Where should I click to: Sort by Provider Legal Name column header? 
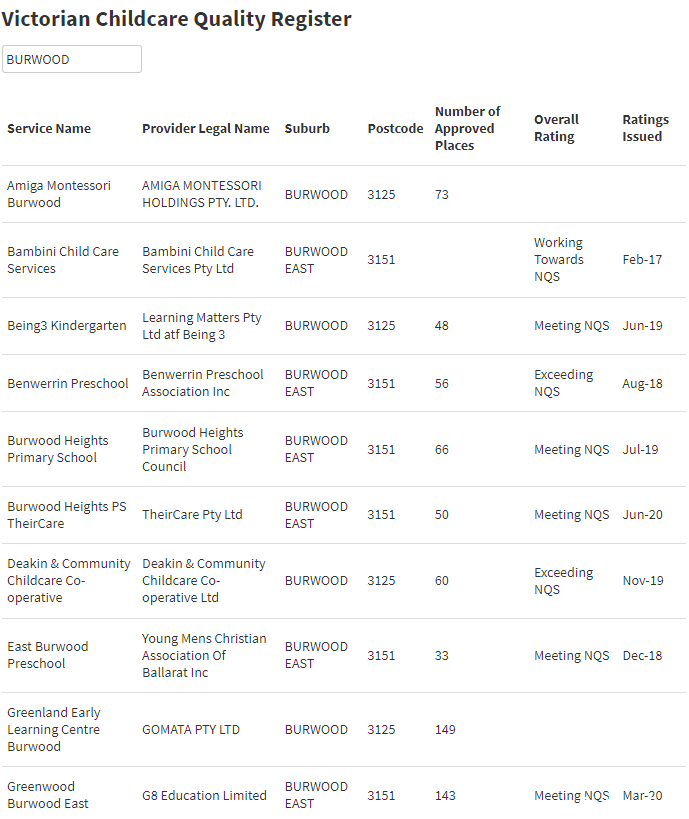[x=206, y=128]
